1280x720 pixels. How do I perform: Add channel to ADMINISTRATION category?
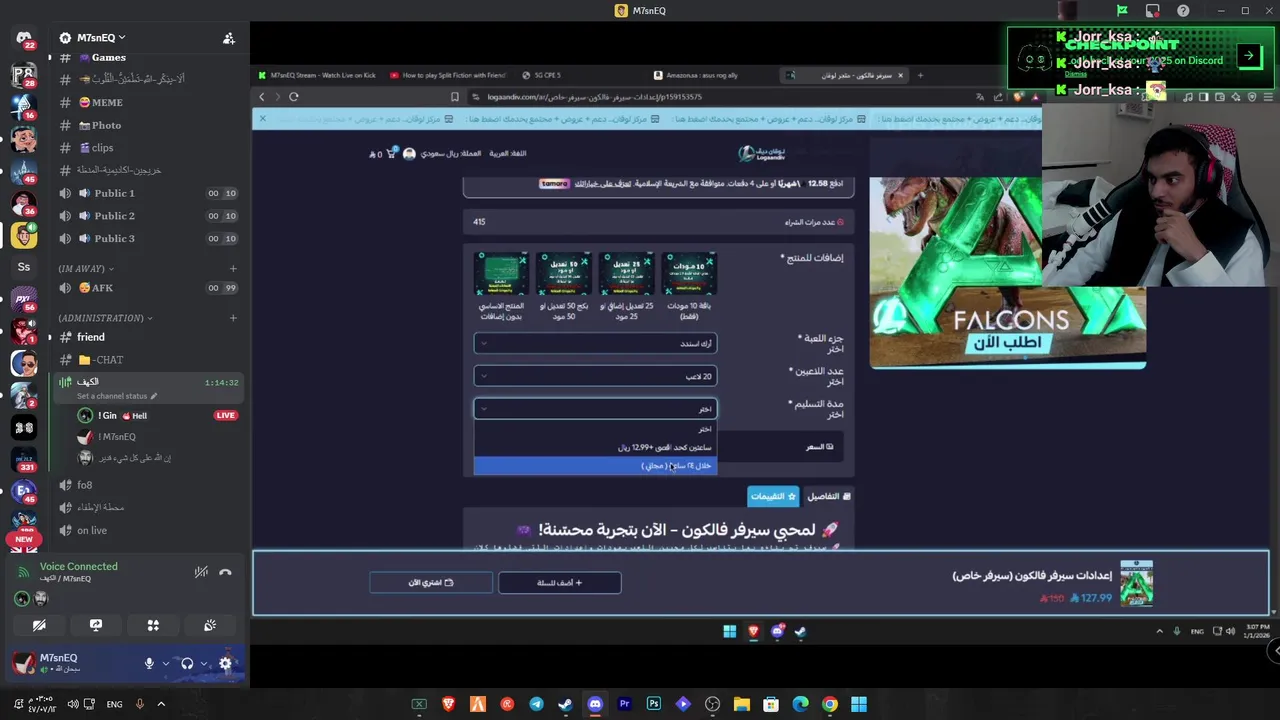tap(233, 318)
